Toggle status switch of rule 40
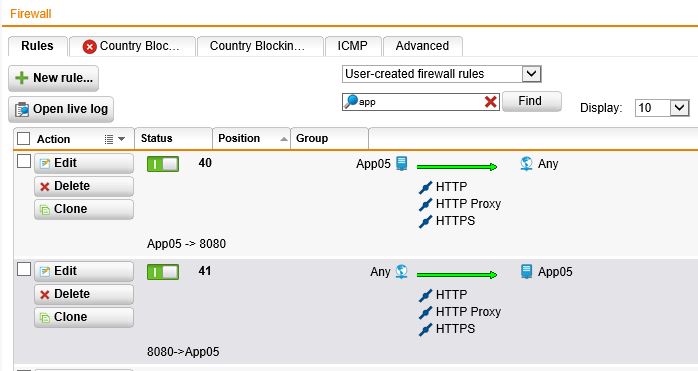698x371 pixels. [163, 164]
